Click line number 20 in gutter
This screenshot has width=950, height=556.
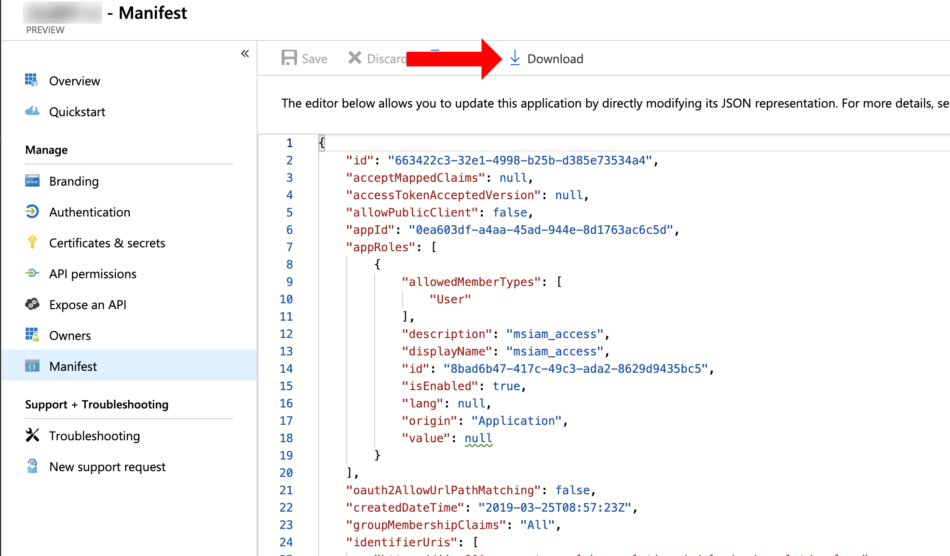286,473
